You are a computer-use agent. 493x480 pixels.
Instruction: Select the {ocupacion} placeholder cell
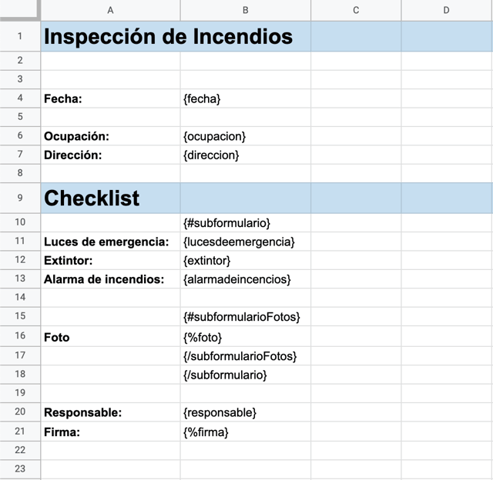pyautogui.click(x=245, y=136)
